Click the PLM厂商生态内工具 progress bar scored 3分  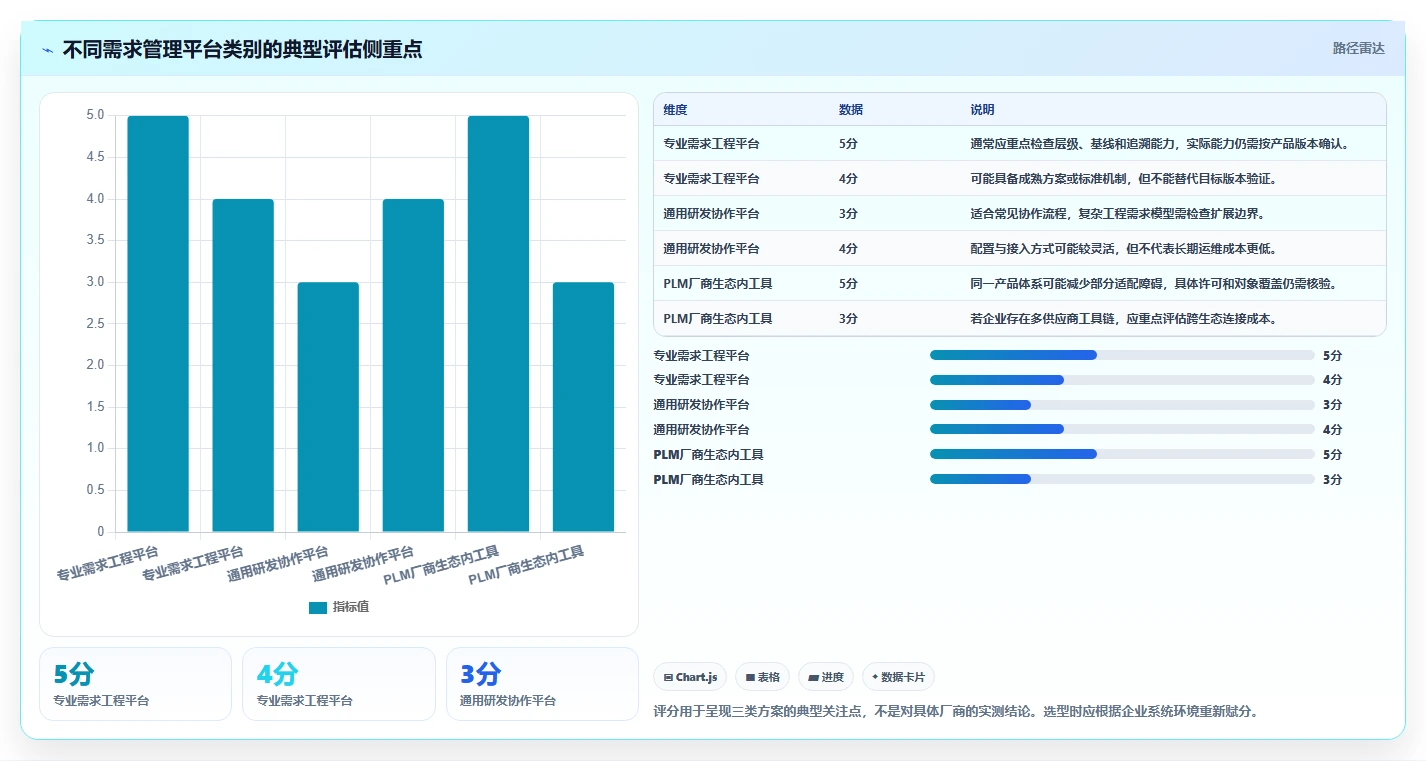pos(1122,479)
